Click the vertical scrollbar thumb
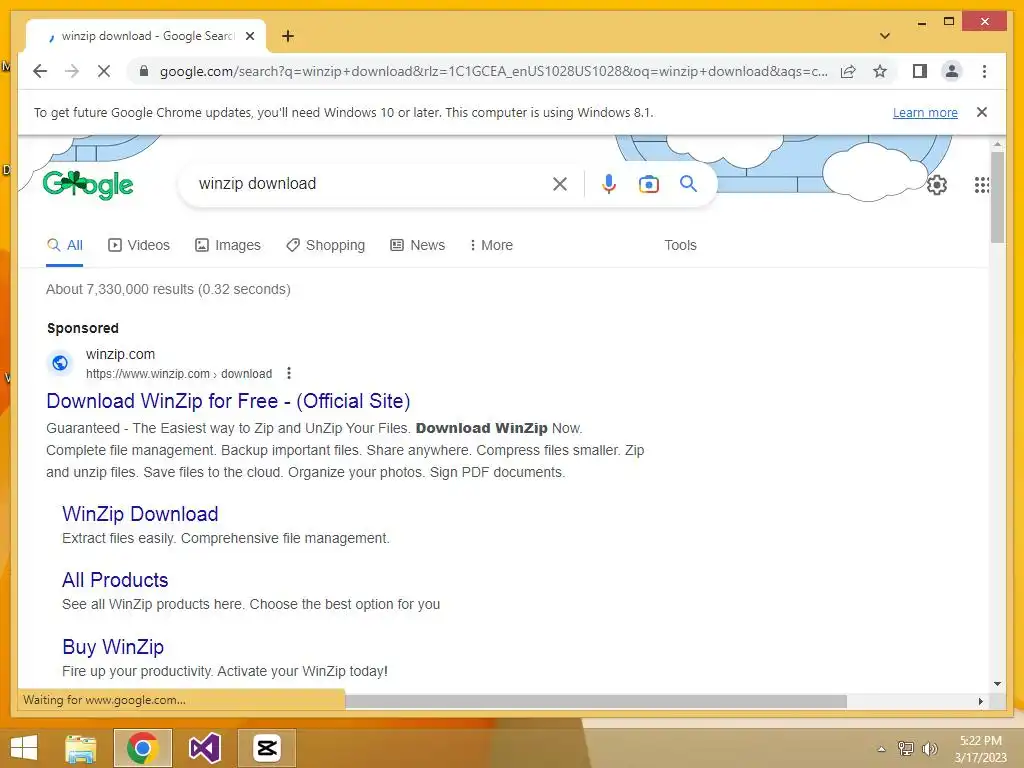Screen dimensions: 1024x768 click(997, 197)
